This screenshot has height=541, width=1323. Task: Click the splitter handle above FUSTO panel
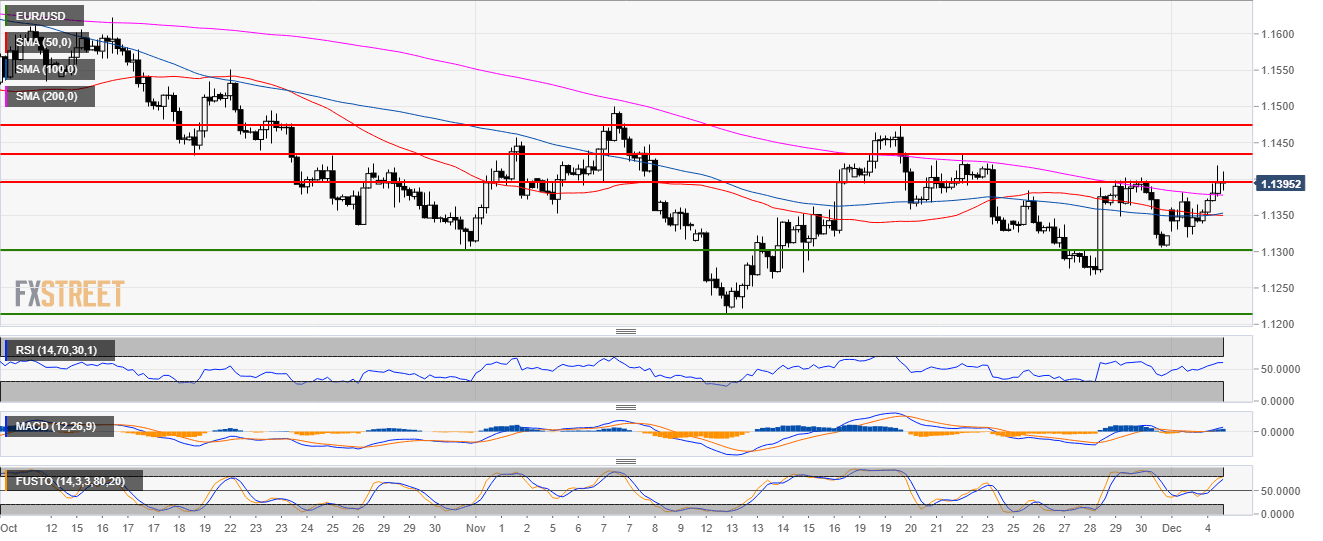625,461
